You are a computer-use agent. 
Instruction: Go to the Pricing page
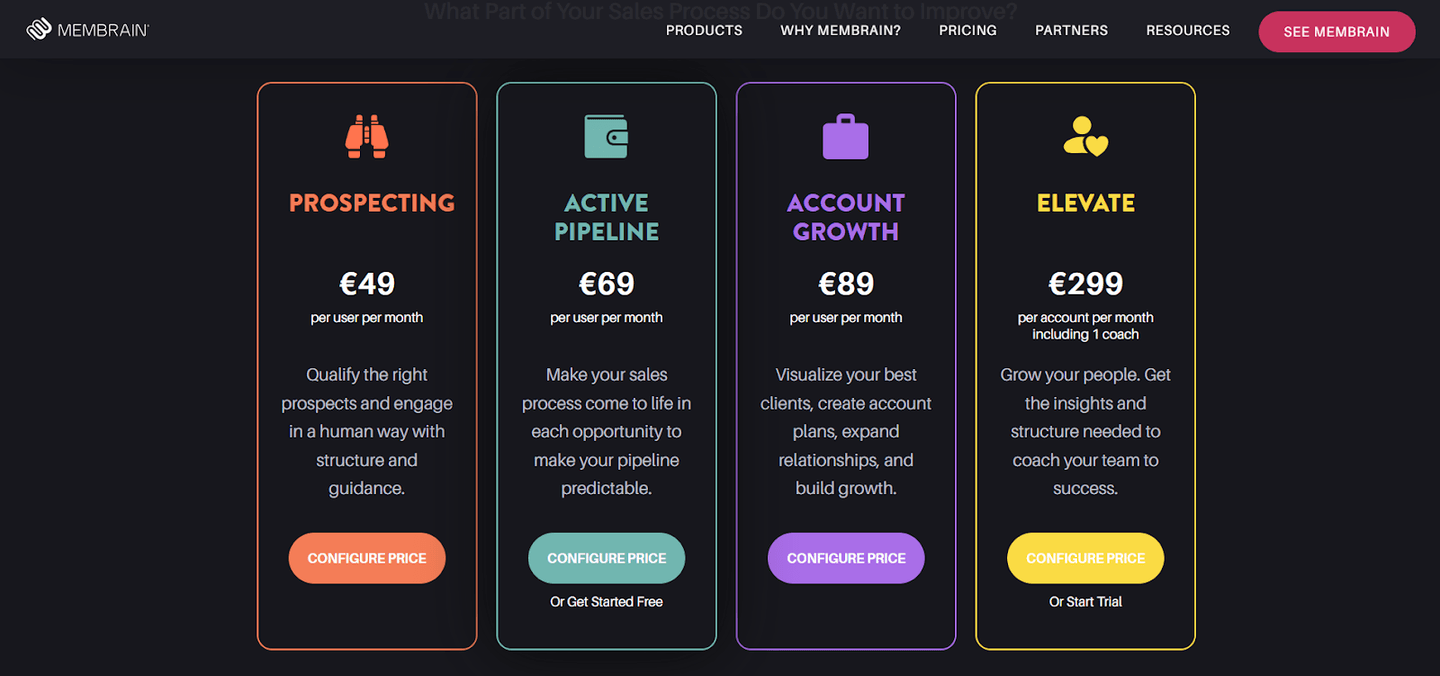click(x=968, y=30)
